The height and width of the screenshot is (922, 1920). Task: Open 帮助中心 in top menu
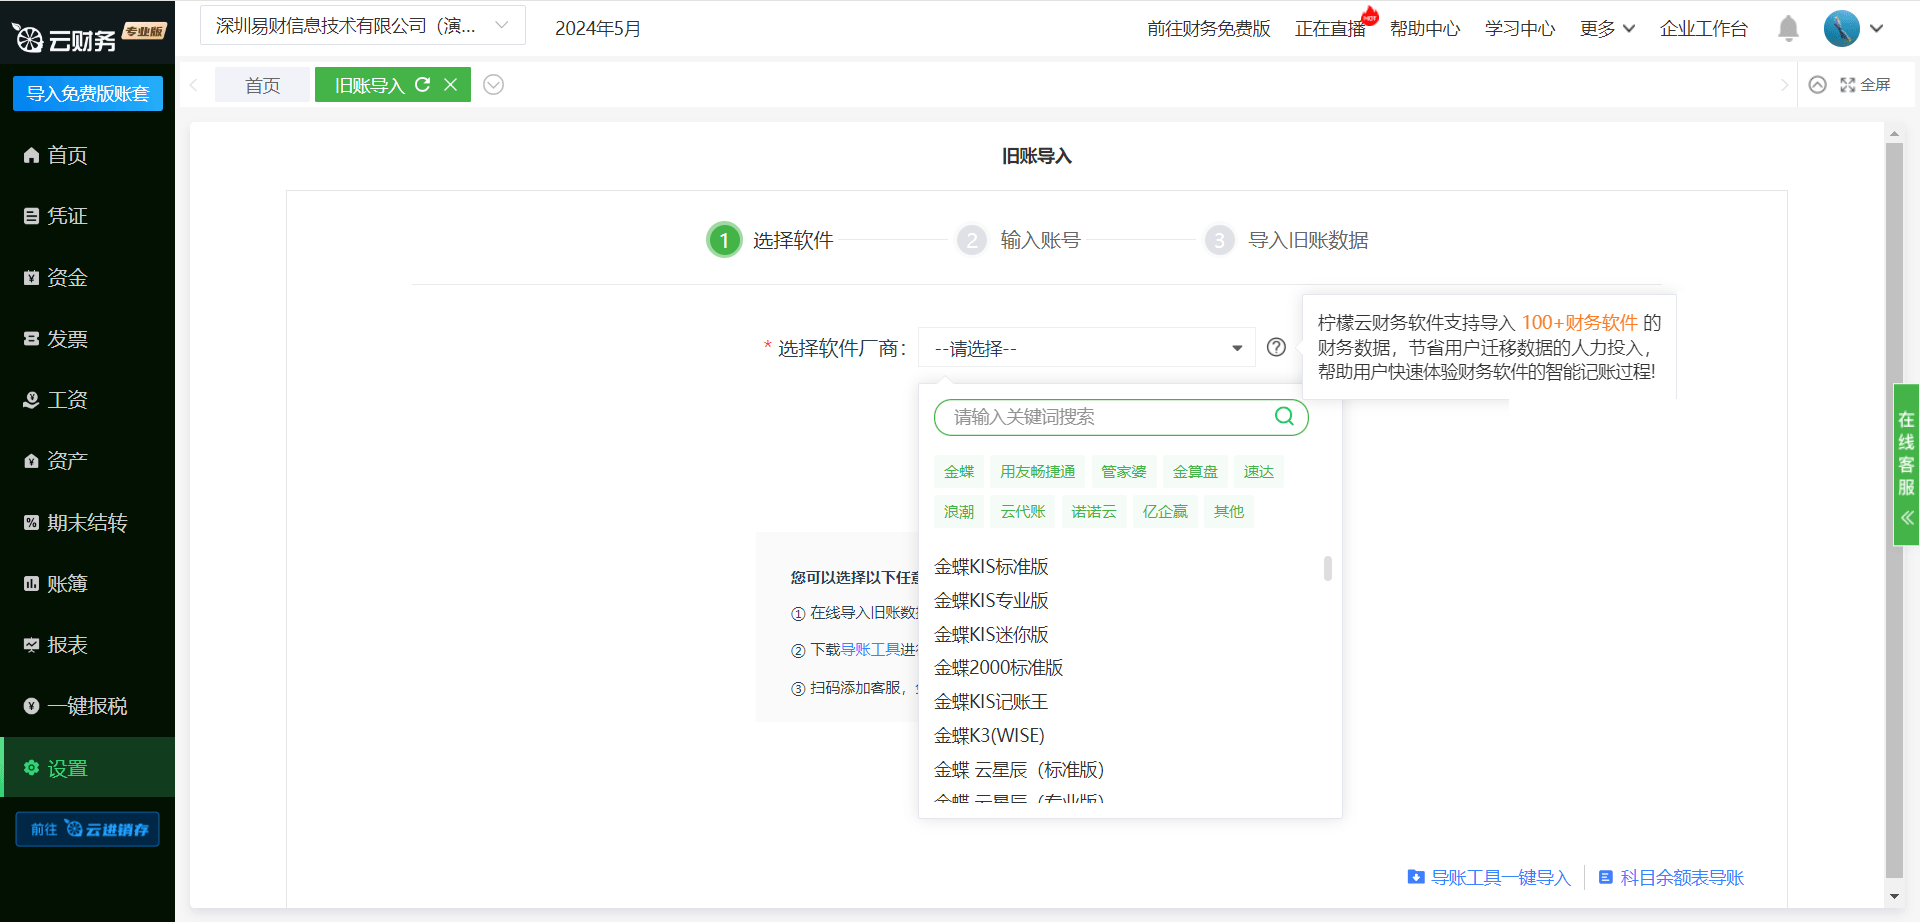1425,28
